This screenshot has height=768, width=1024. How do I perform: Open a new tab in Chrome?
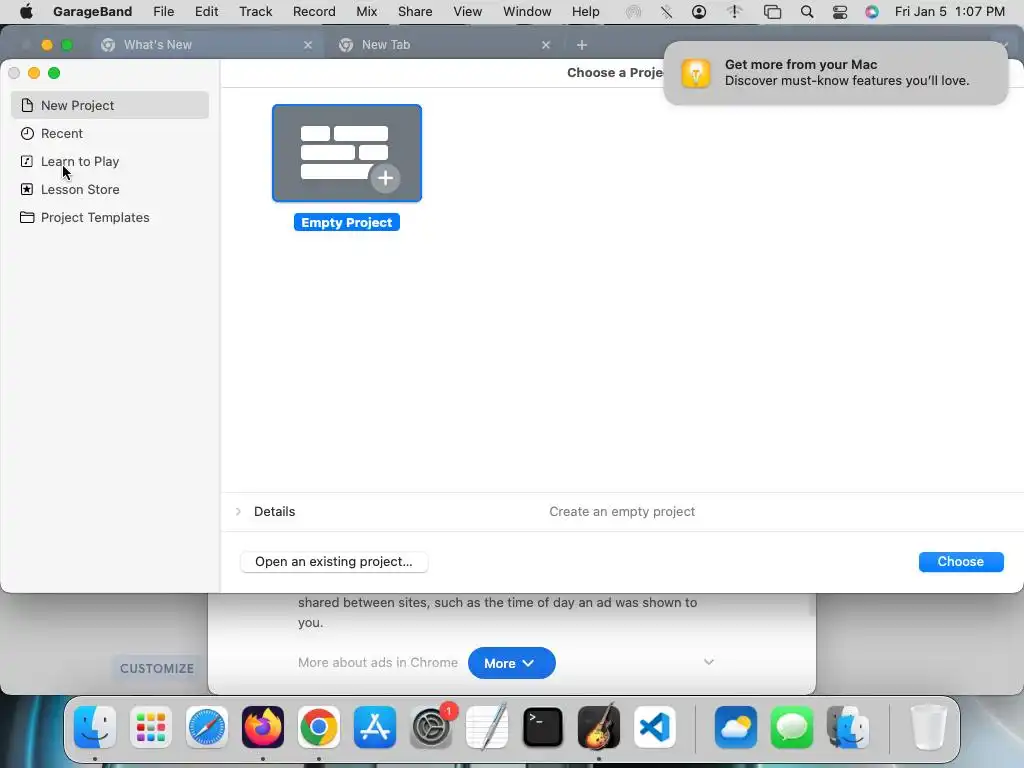point(582,44)
